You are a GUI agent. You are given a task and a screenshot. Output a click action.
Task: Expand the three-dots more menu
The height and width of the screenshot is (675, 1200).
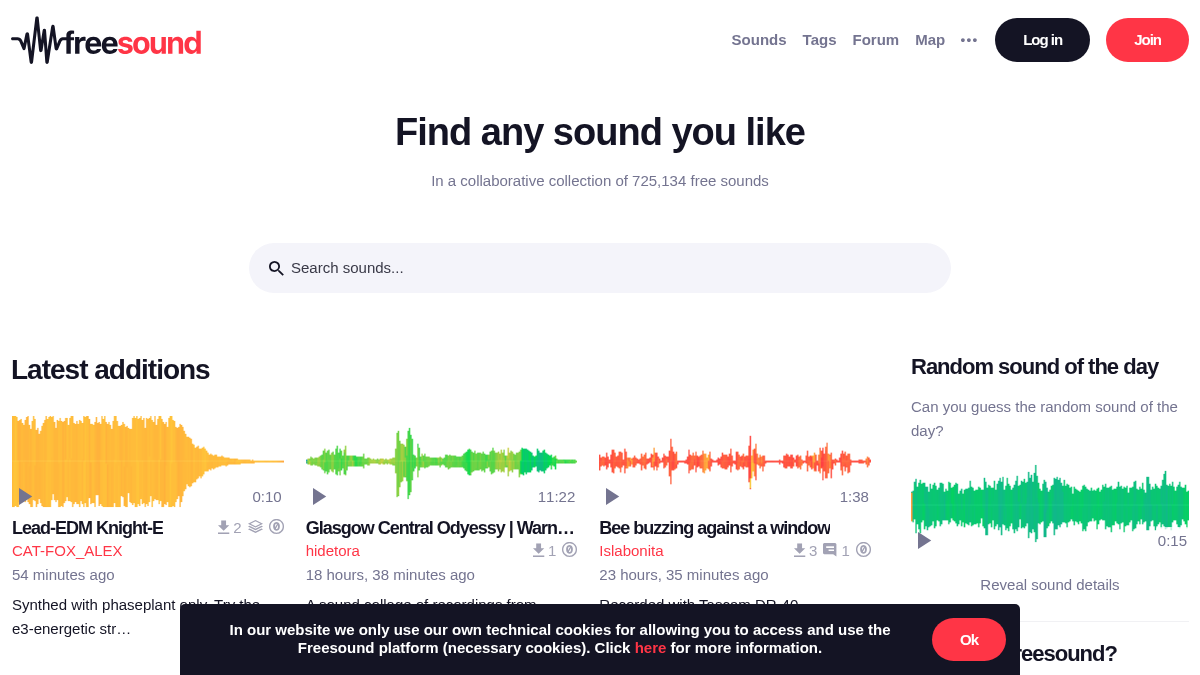969,40
